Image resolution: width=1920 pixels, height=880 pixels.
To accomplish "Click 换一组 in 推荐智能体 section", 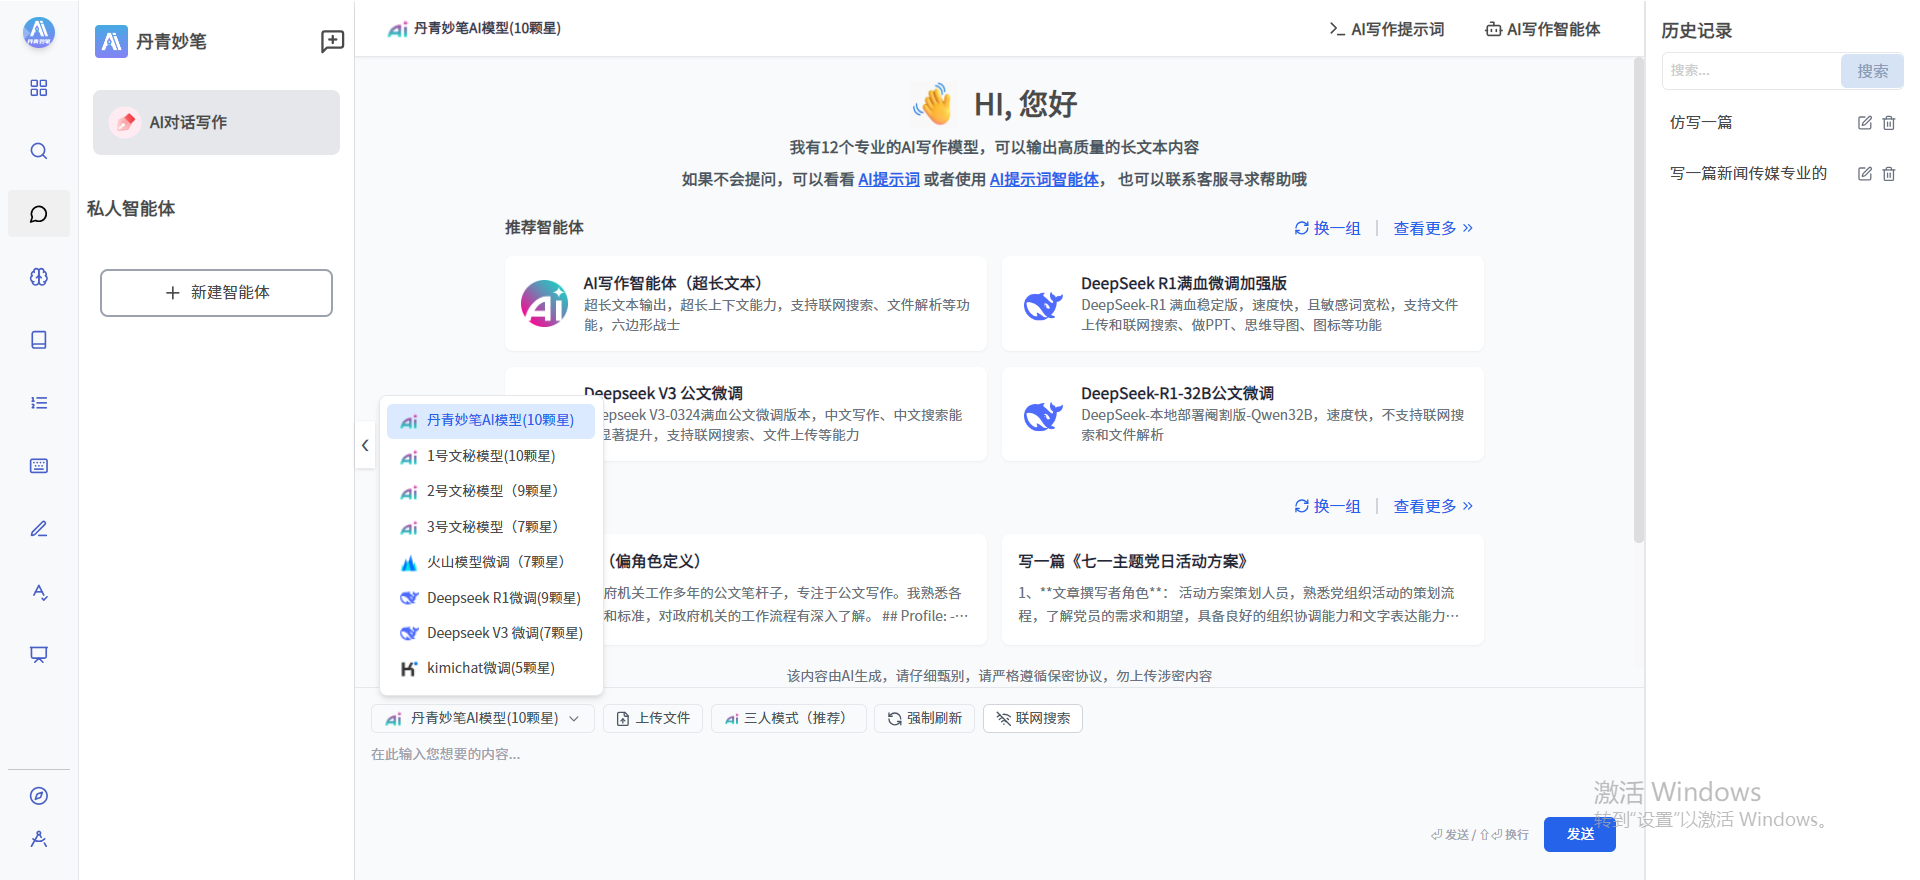I will pos(1328,228).
